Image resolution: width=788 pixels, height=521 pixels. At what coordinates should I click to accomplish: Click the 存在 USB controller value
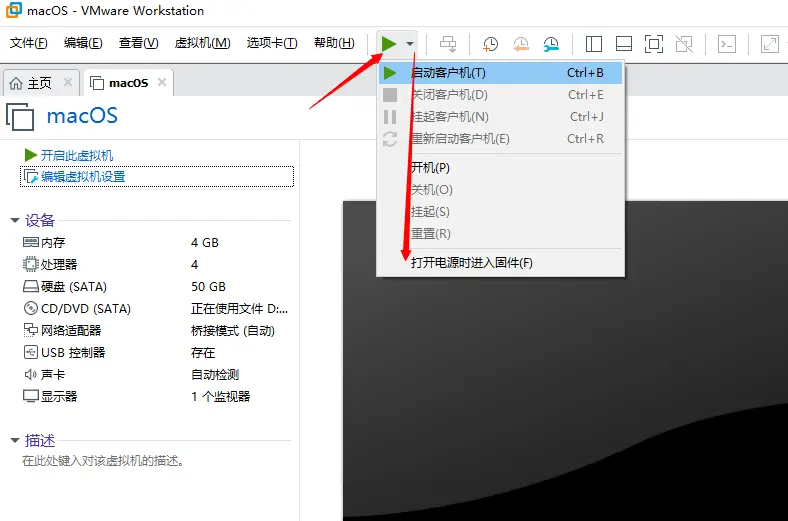[203, 353]
